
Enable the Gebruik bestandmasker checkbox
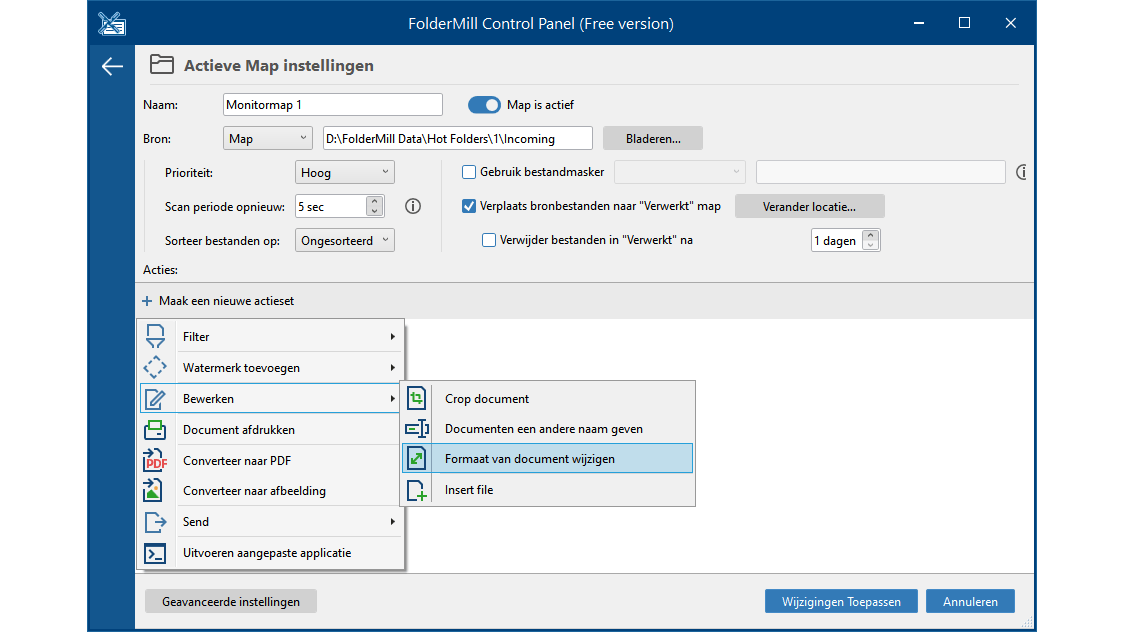tap(469, 172)
